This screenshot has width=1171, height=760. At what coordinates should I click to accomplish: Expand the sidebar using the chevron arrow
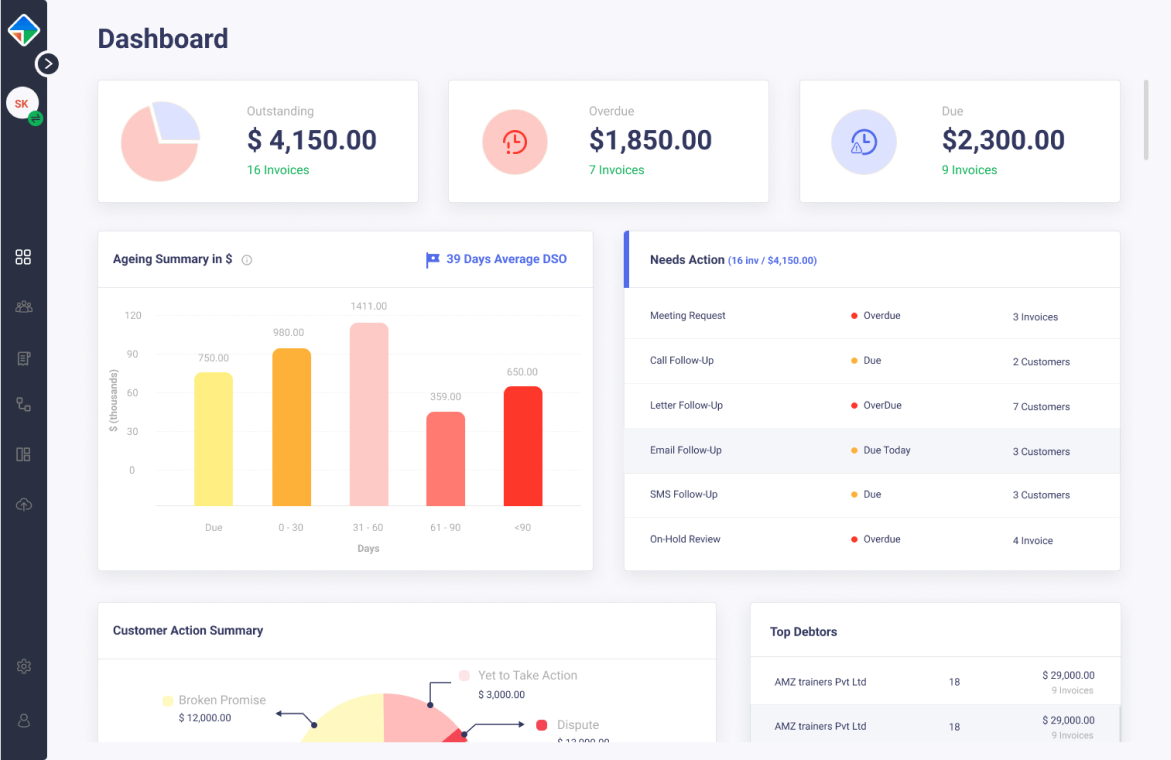point(47,63)
